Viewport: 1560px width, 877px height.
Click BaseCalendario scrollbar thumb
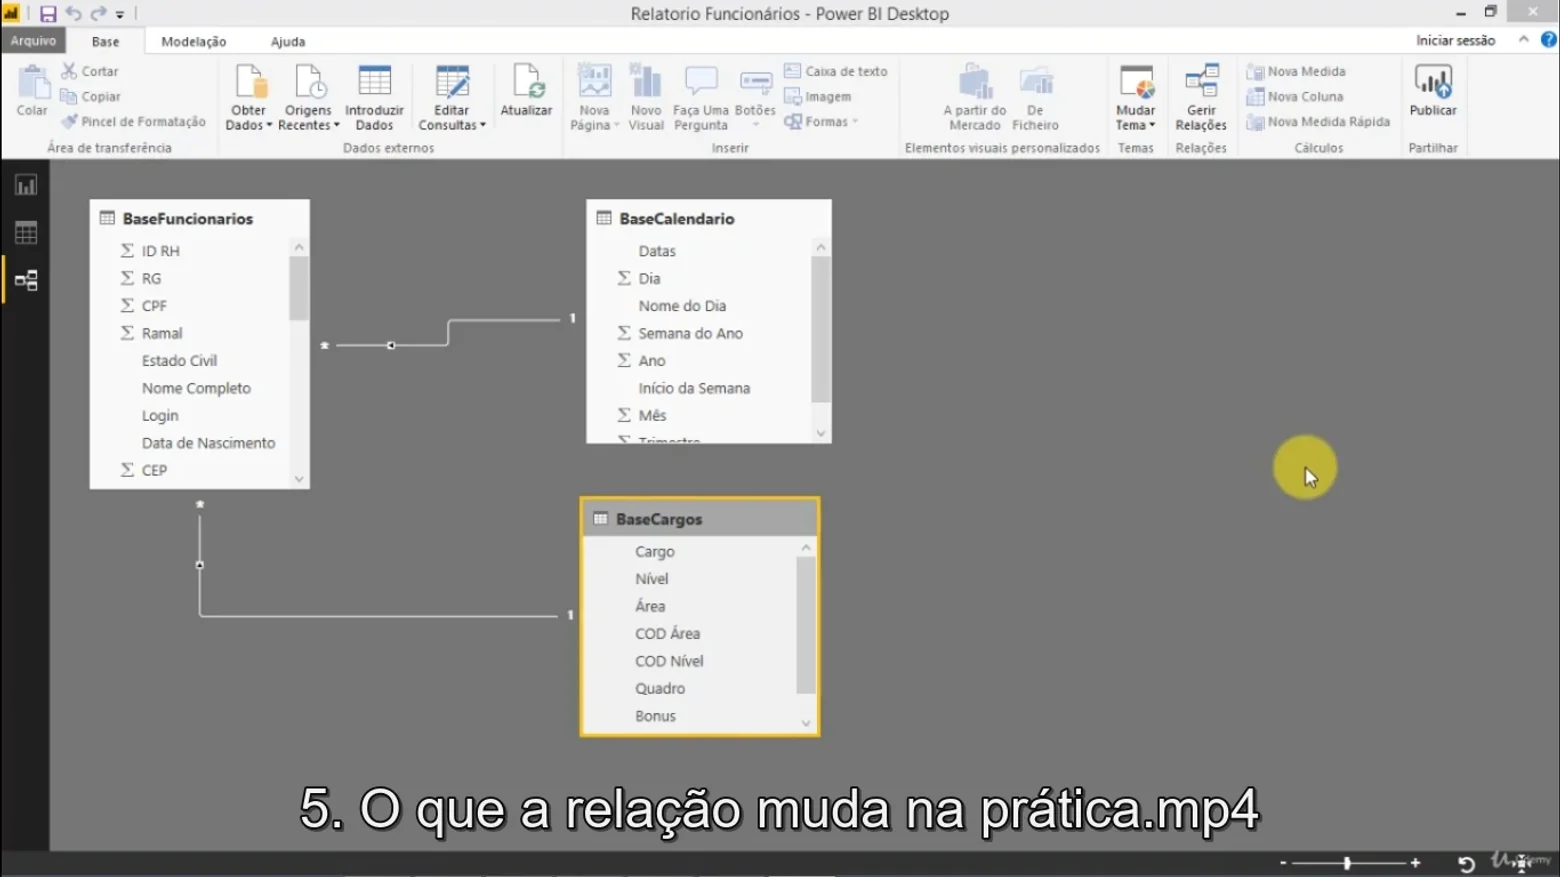click(821, 329)
